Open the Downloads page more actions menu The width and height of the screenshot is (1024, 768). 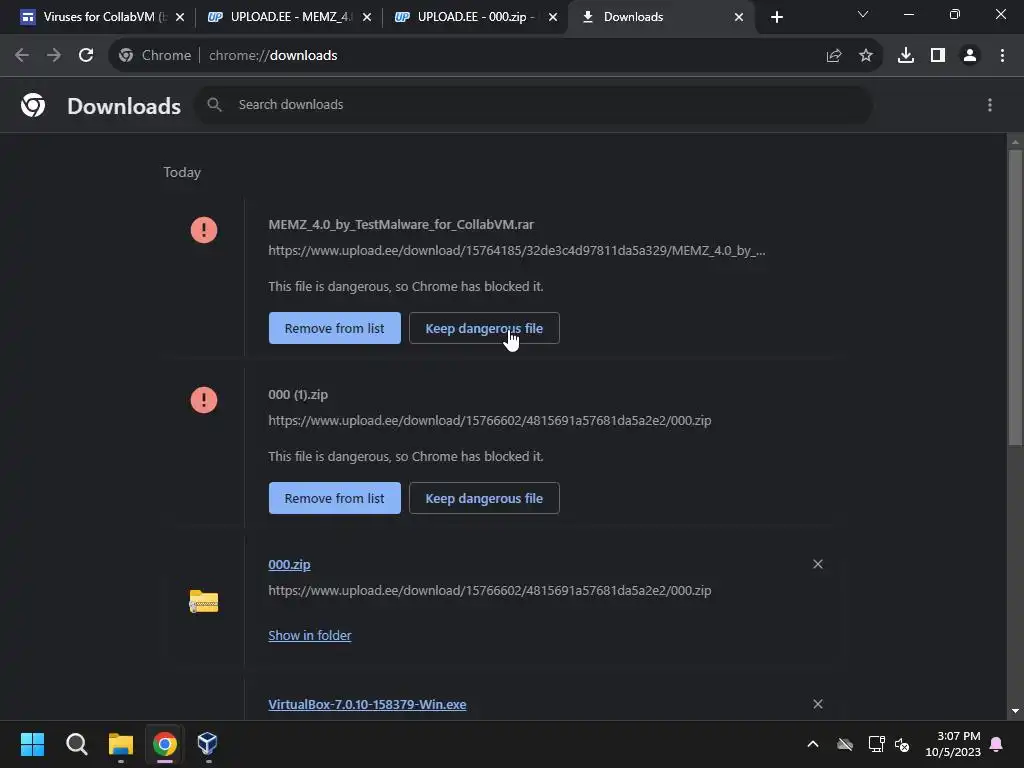click(x=990, y=105)
